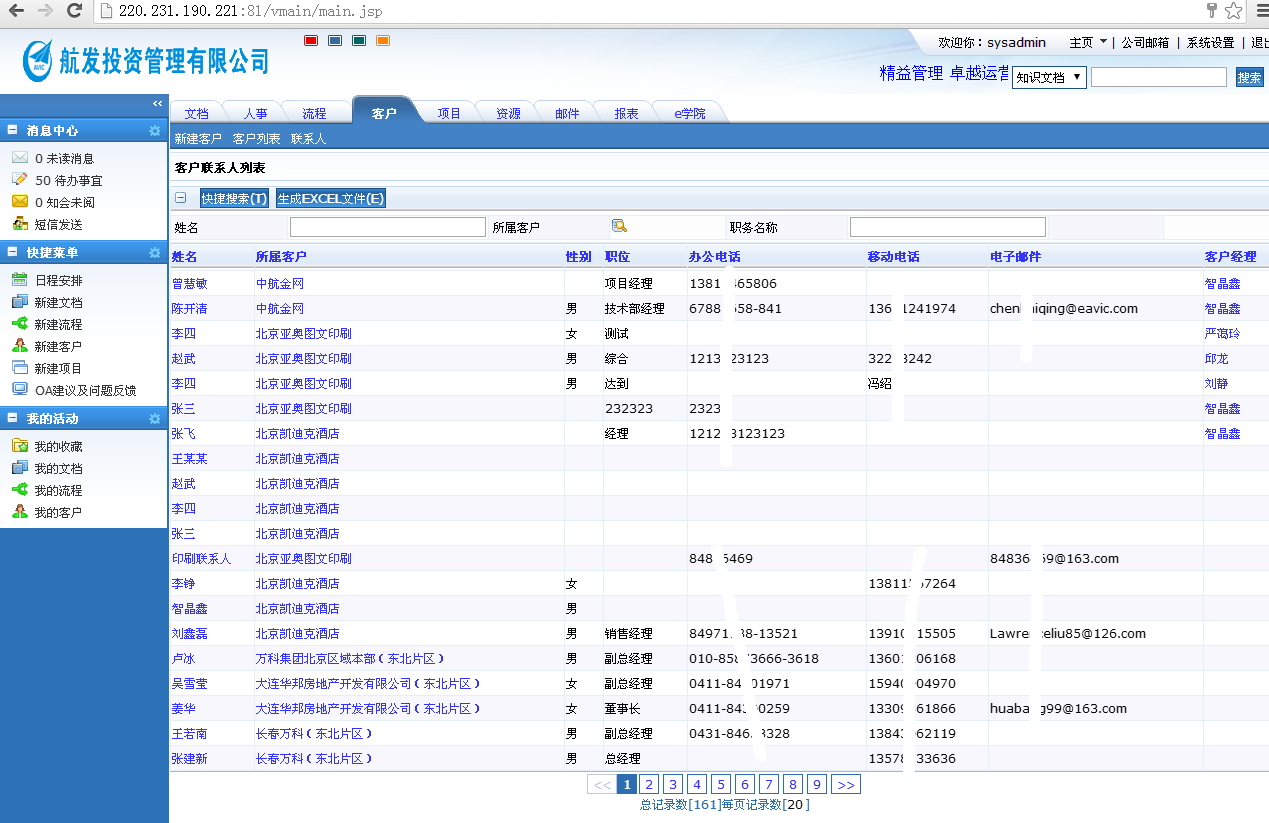Screen dimensions: 1269x823
Task: Click the key icon in address bar
Action: point(1212,11)
